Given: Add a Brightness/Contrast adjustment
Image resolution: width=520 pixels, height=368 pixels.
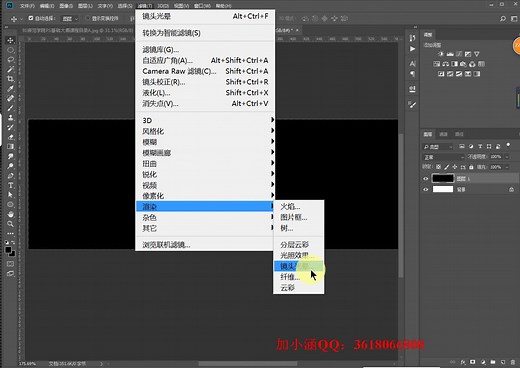Looking at the screenshot, I should coord(441,54).
